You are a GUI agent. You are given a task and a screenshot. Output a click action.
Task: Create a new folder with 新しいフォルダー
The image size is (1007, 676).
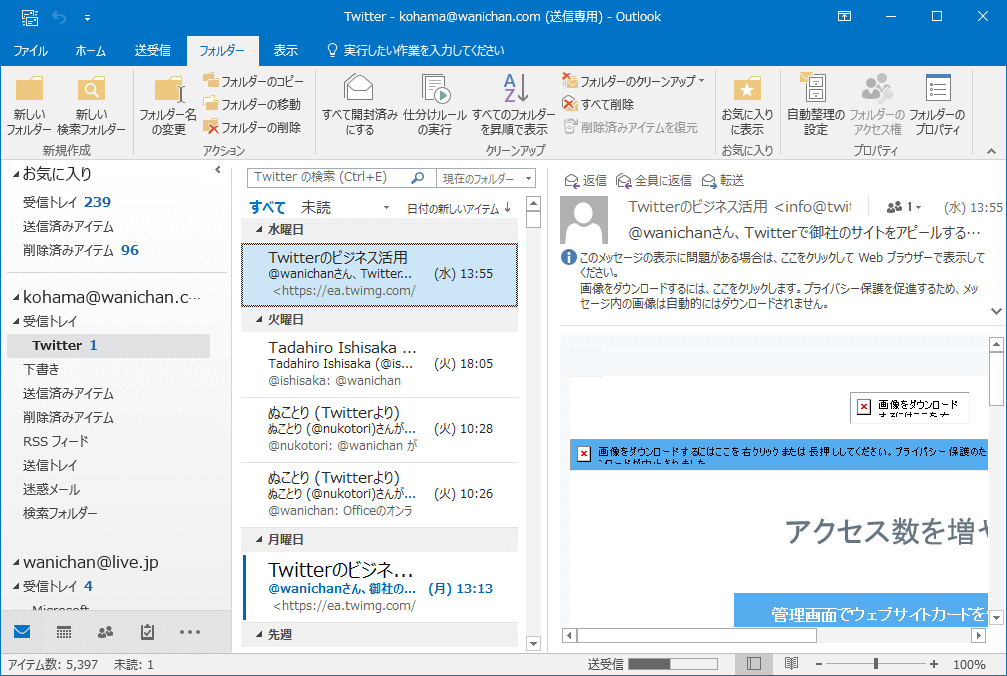point(29,105)
